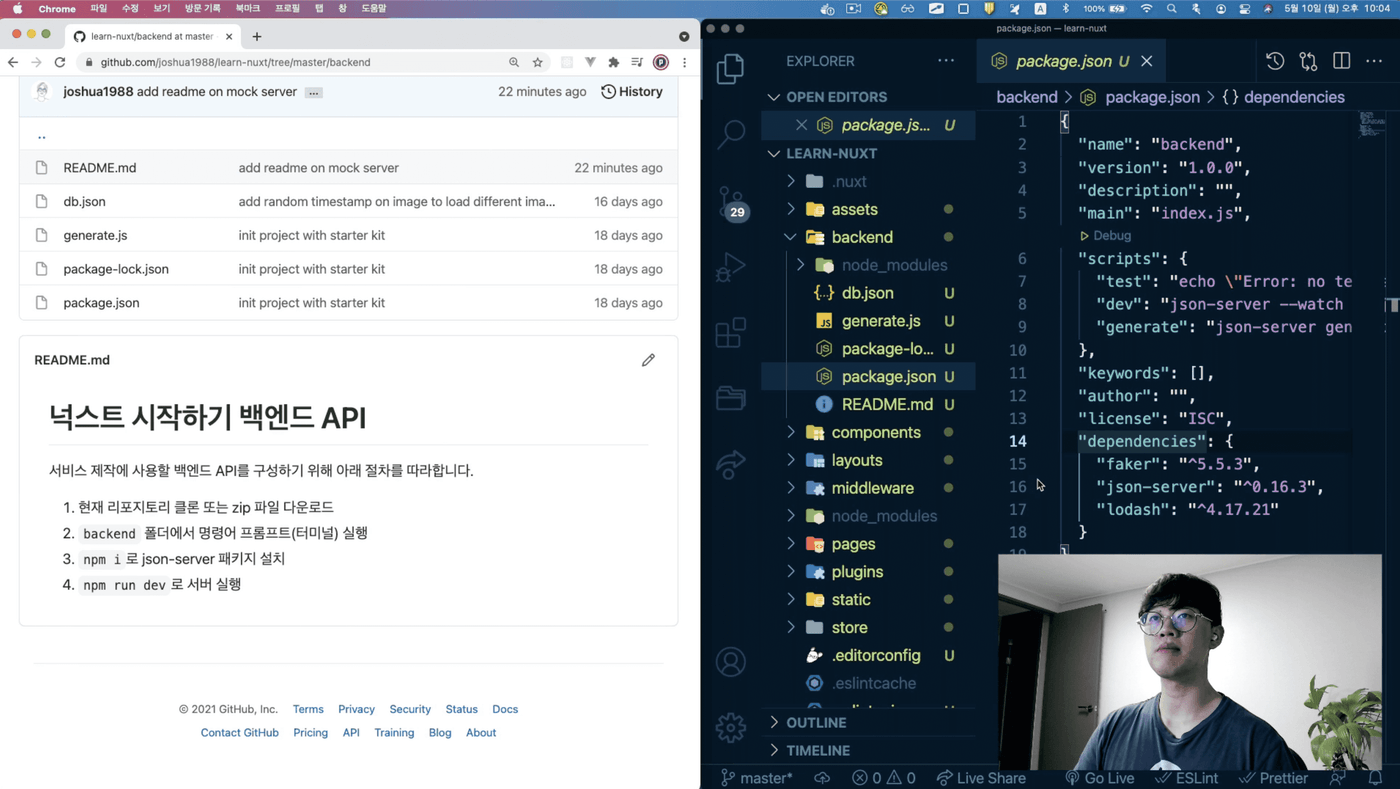Open db.json in the GitHub file list
1400x789 pixels.
84,201
